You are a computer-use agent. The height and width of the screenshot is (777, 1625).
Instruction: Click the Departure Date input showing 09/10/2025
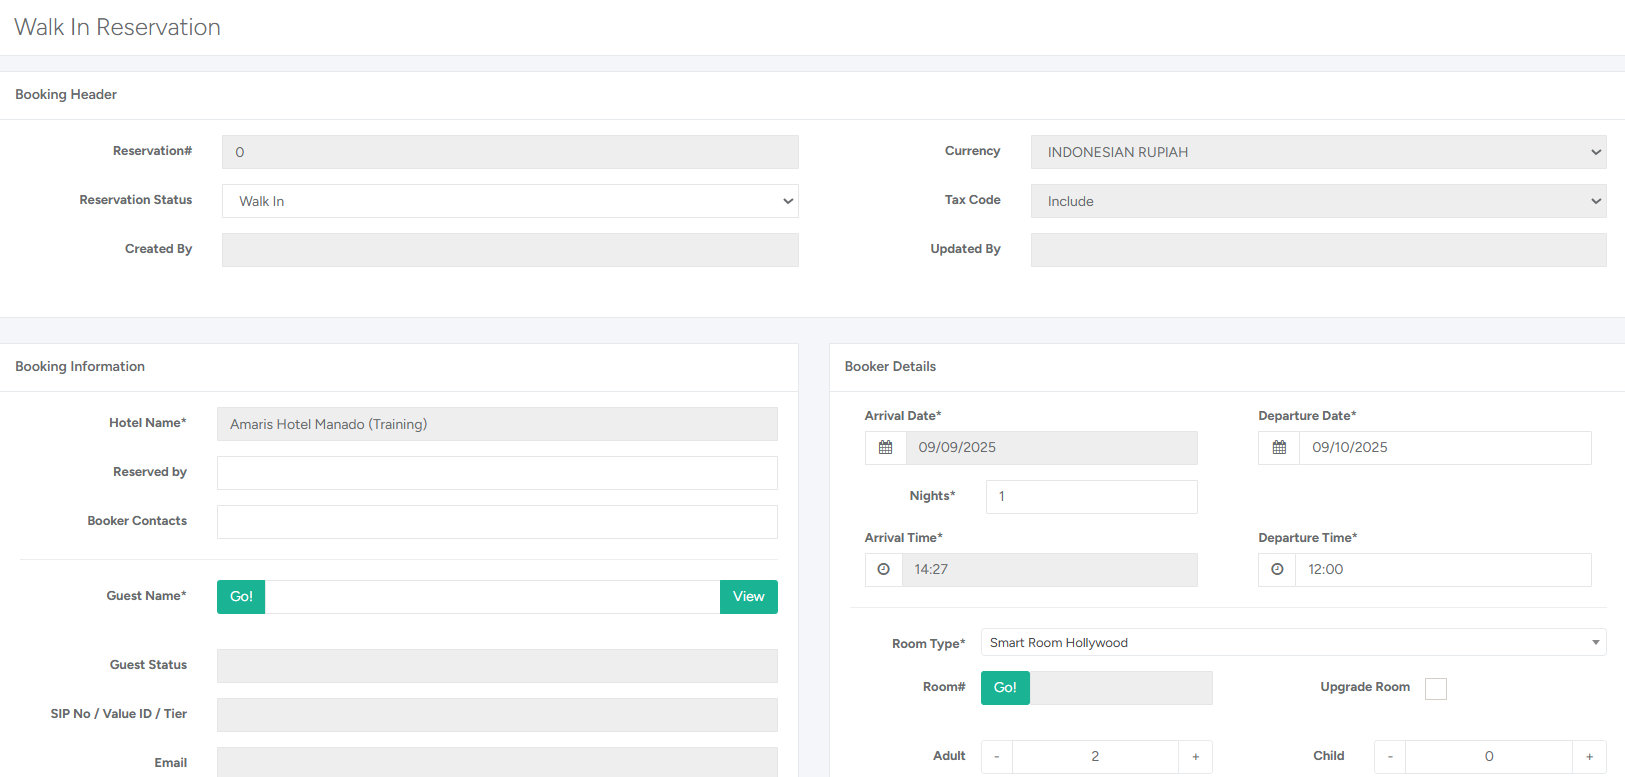click(1444, 448)
